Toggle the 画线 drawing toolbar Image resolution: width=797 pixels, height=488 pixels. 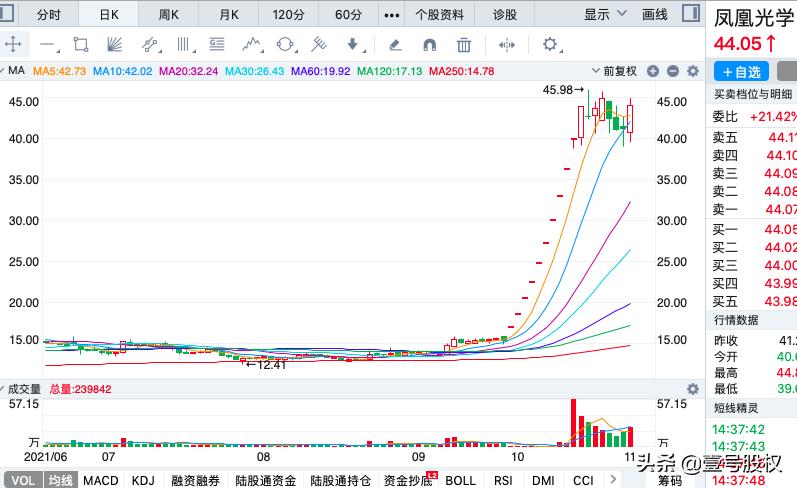[654, 14]
